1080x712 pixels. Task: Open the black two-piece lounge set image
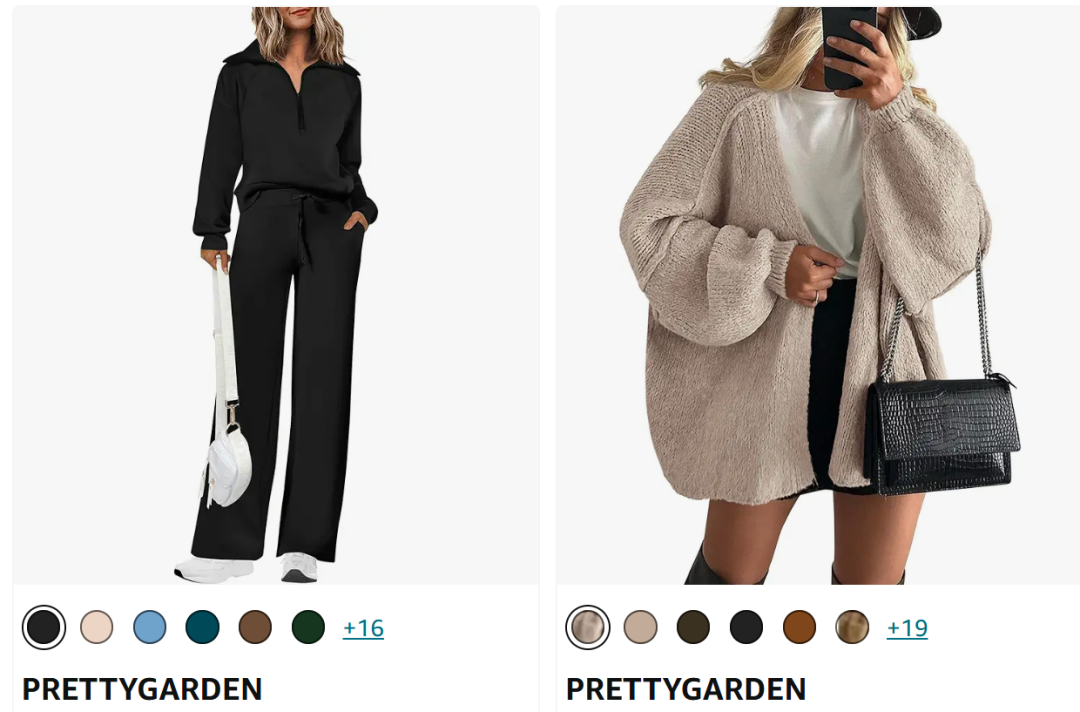point(276,296)
